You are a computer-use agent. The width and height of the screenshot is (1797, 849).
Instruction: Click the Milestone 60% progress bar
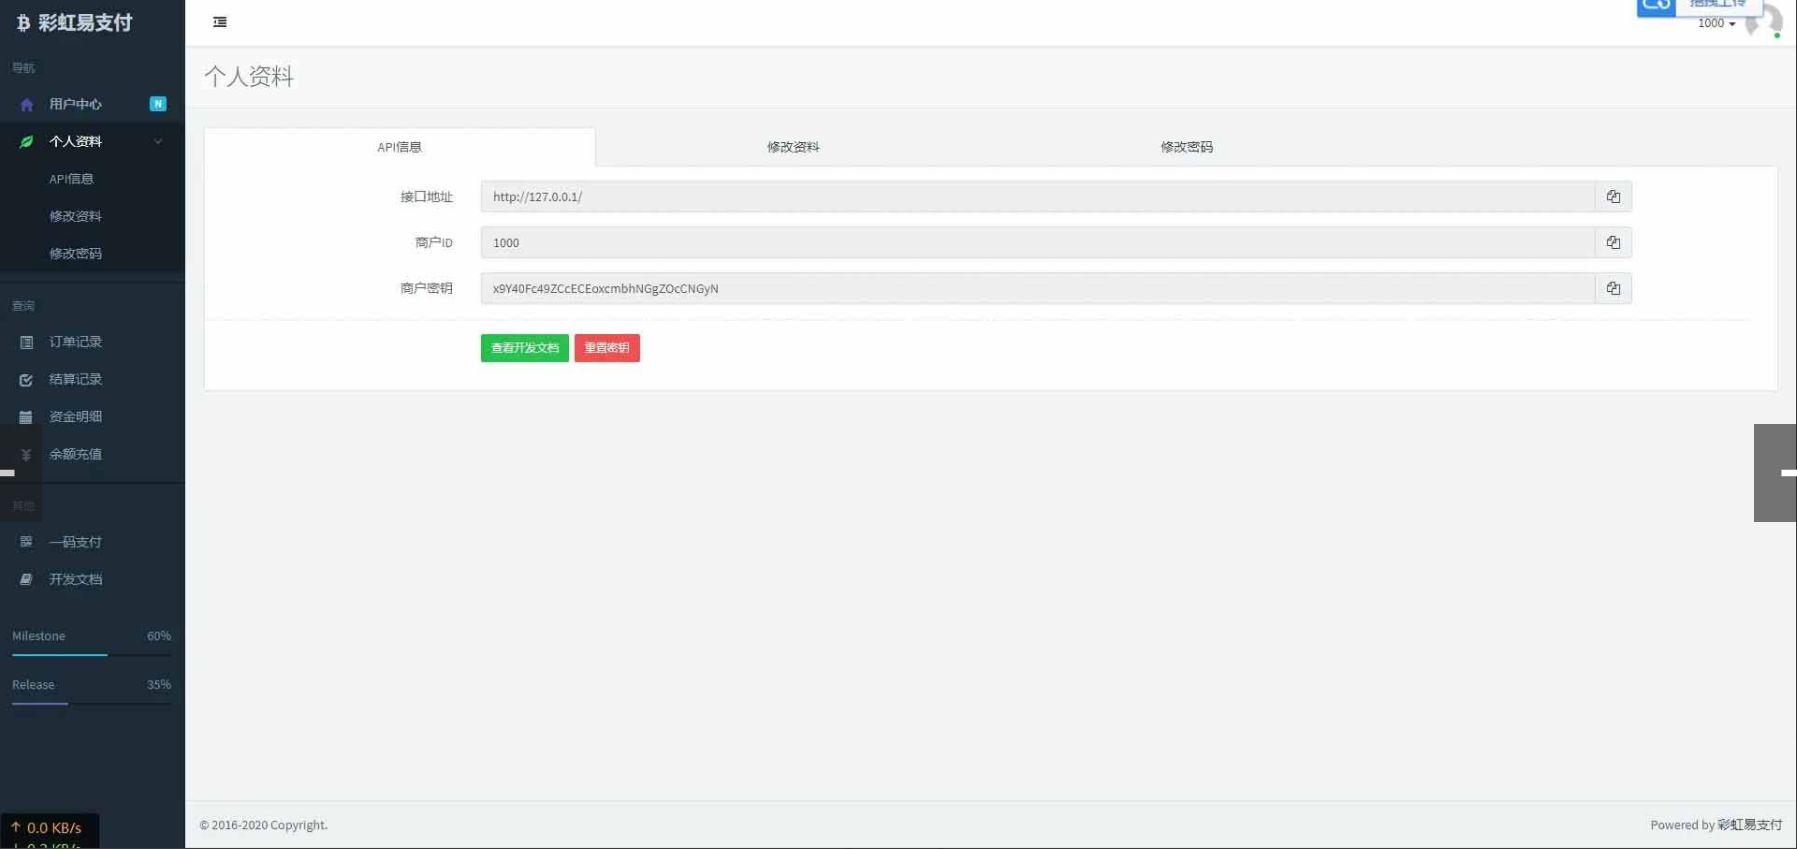91,655
